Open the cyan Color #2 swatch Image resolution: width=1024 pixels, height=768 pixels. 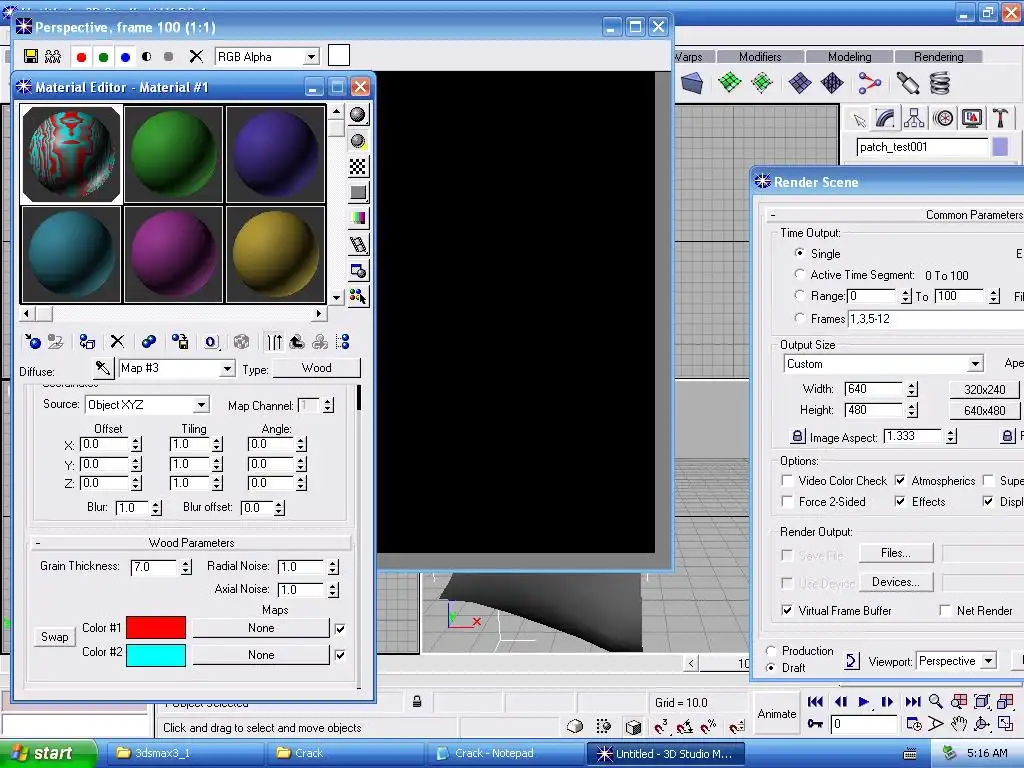click(155, 655)
